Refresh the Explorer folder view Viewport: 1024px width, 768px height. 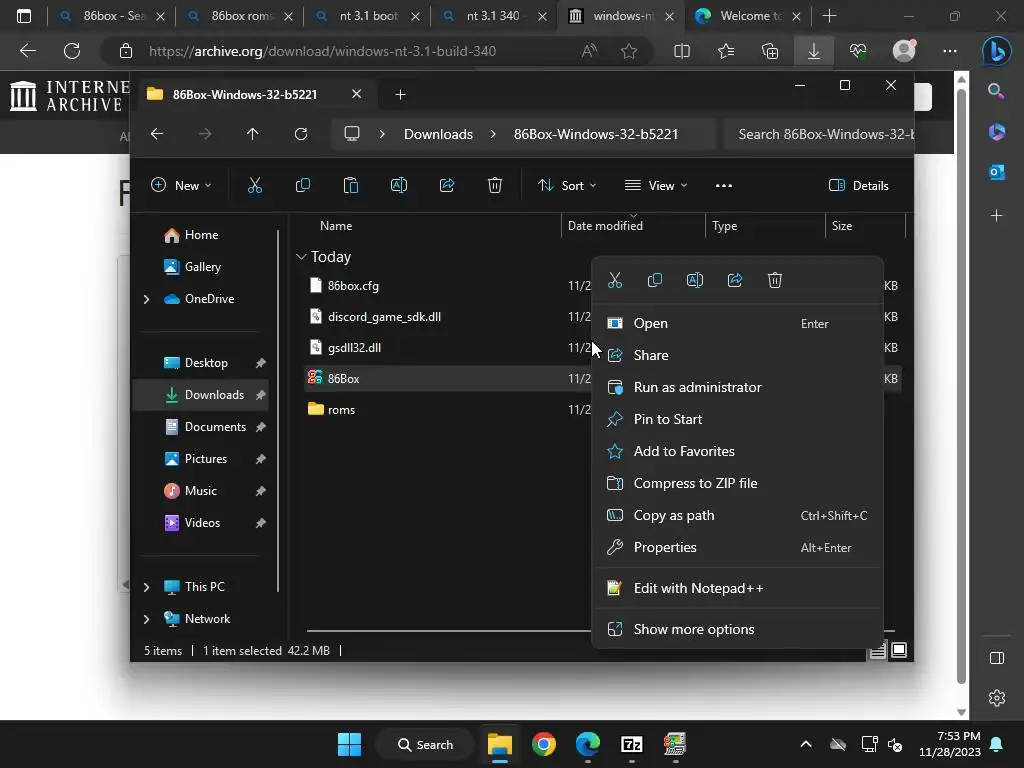tap(300, 134)
